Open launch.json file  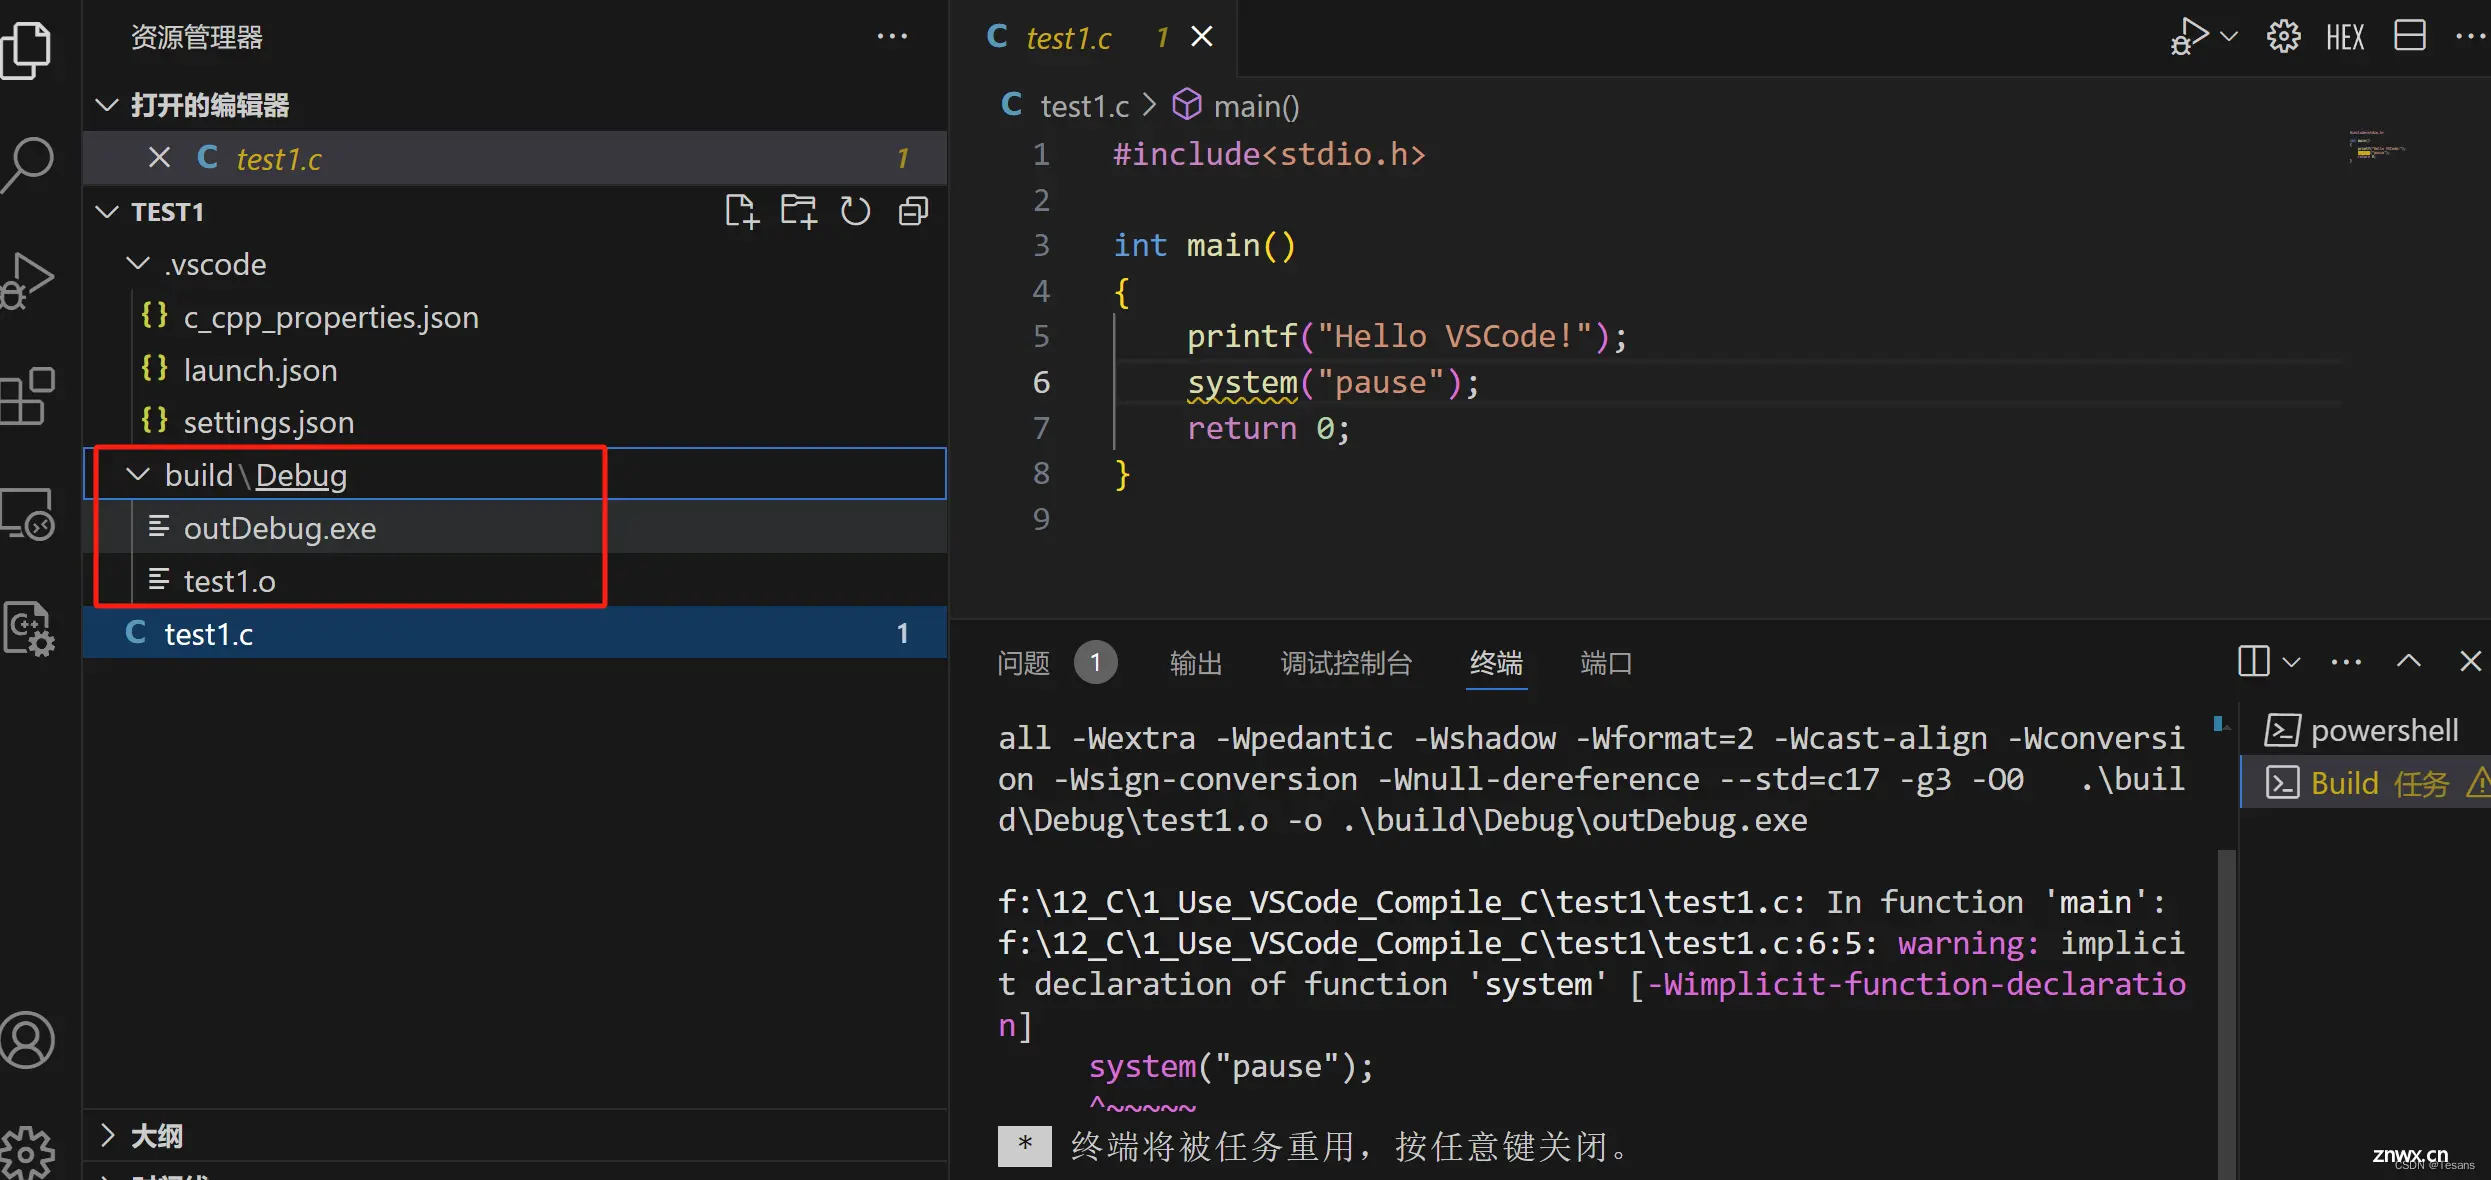coord(515,370)
